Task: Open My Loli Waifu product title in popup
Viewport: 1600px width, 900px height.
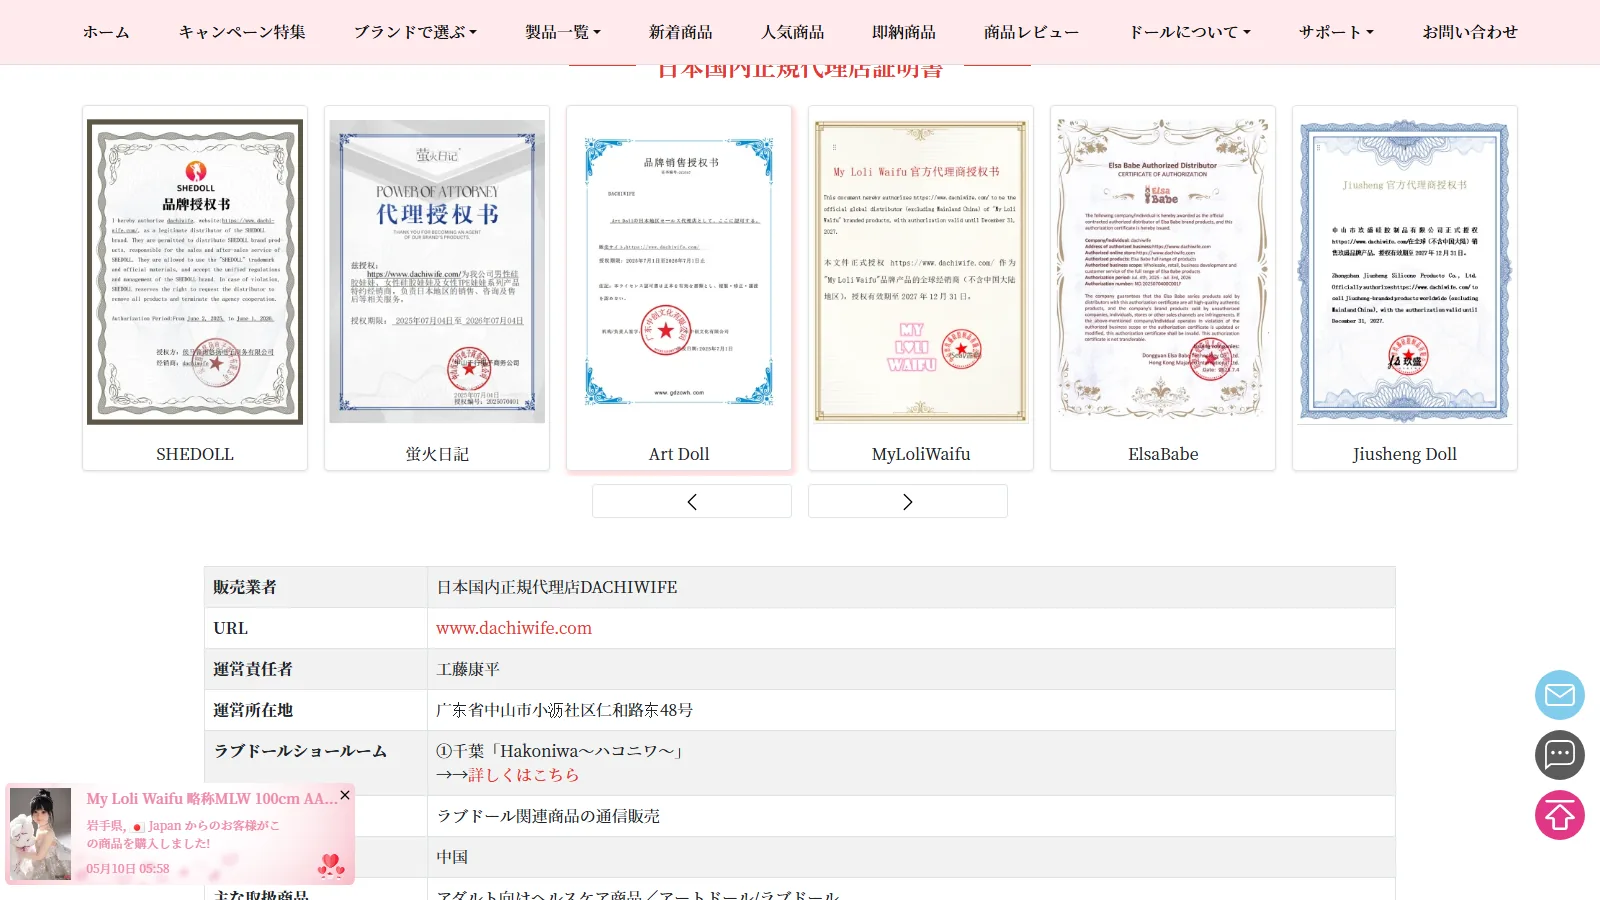Action: [212, 799]
